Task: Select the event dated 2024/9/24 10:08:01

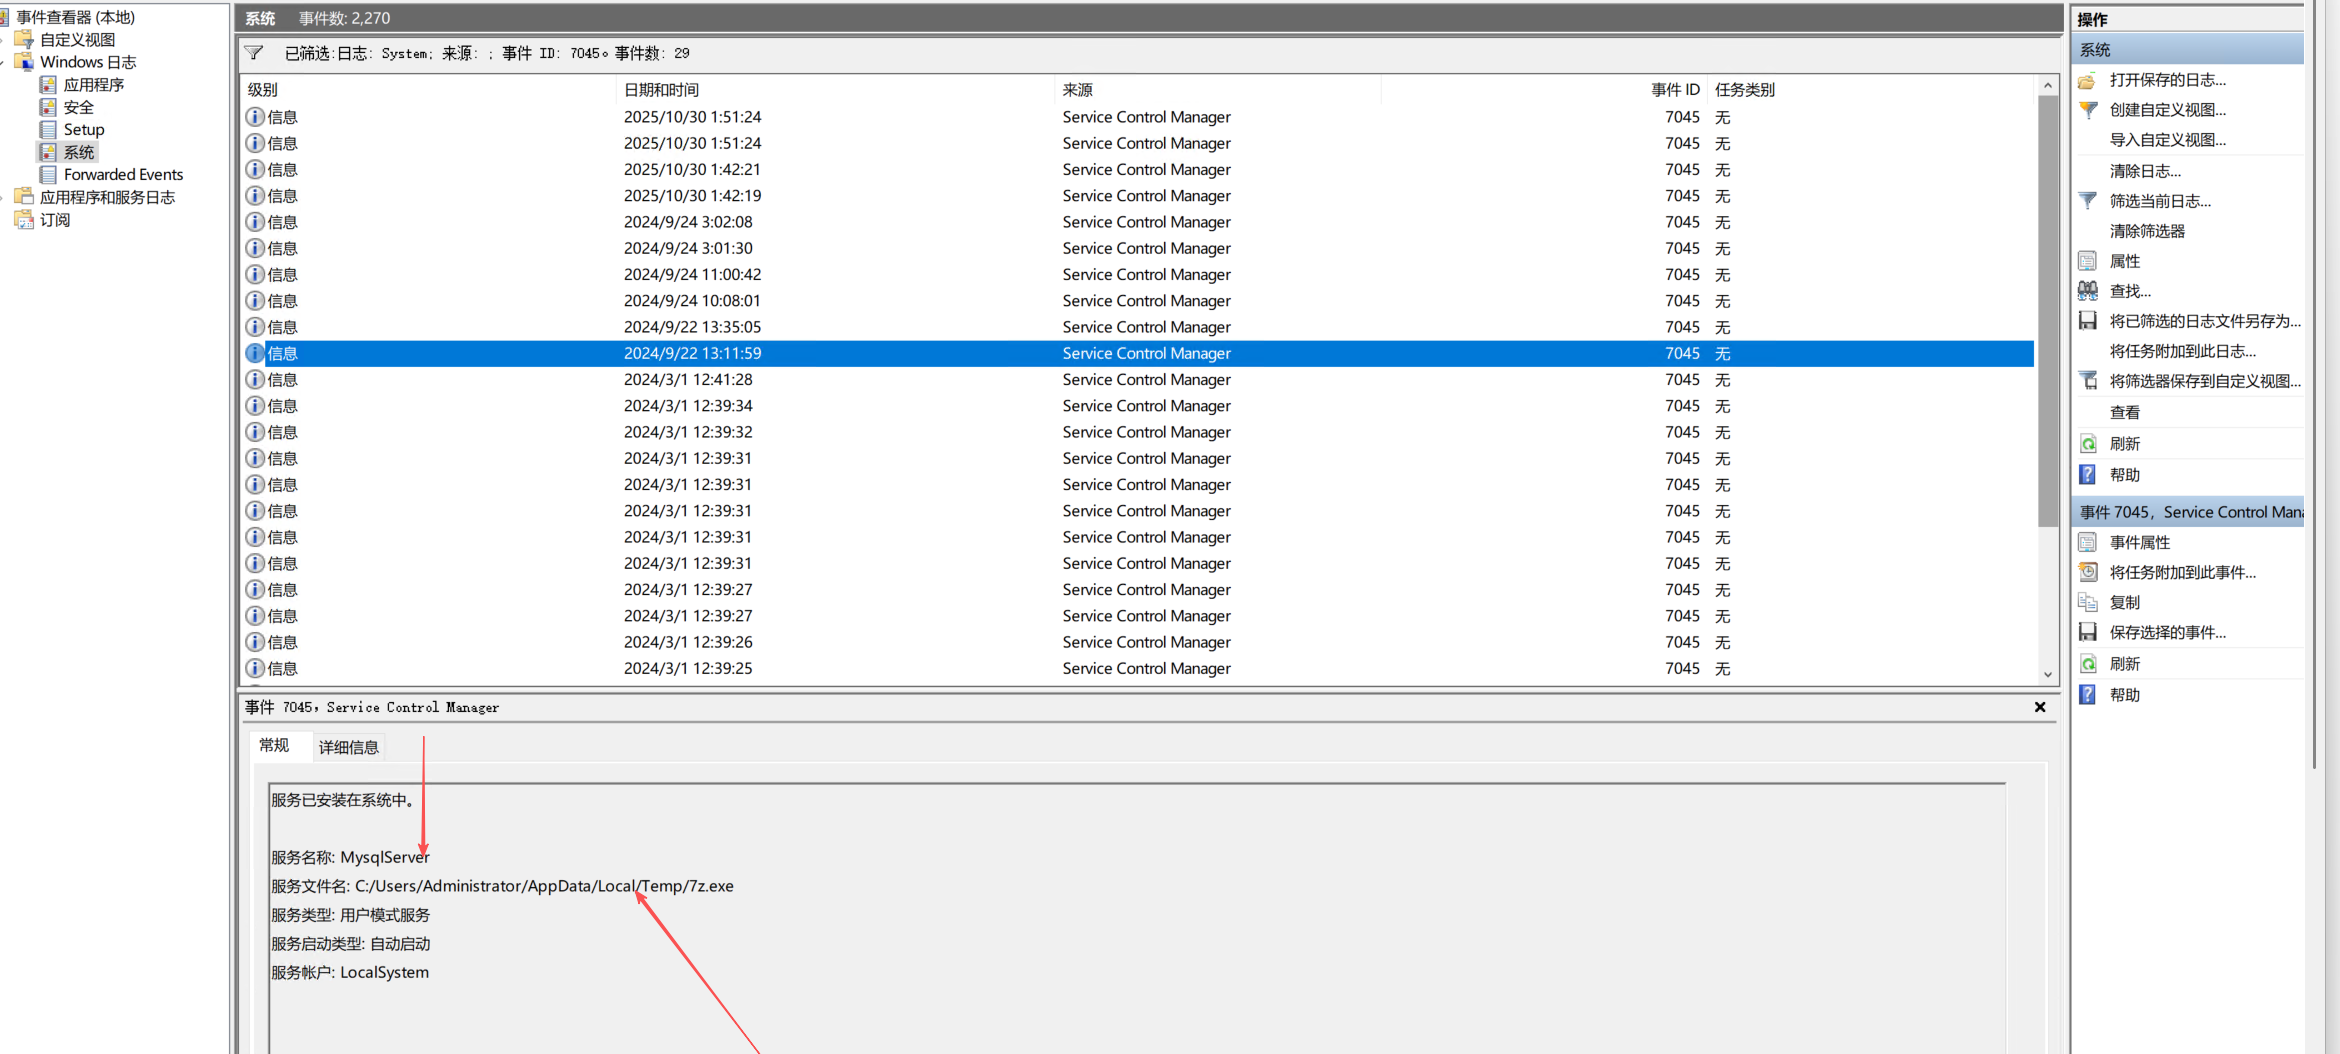Action: [x=1138, y=301]
